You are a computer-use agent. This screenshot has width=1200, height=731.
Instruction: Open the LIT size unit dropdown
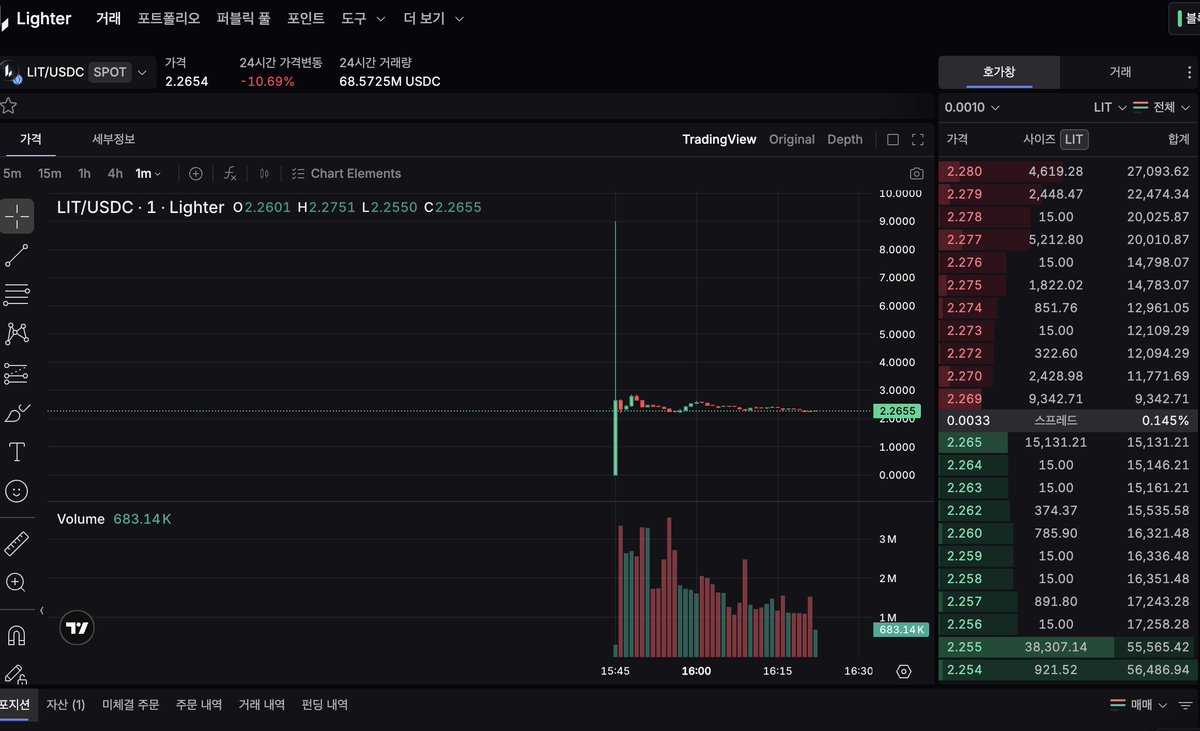click(1110, 107)
